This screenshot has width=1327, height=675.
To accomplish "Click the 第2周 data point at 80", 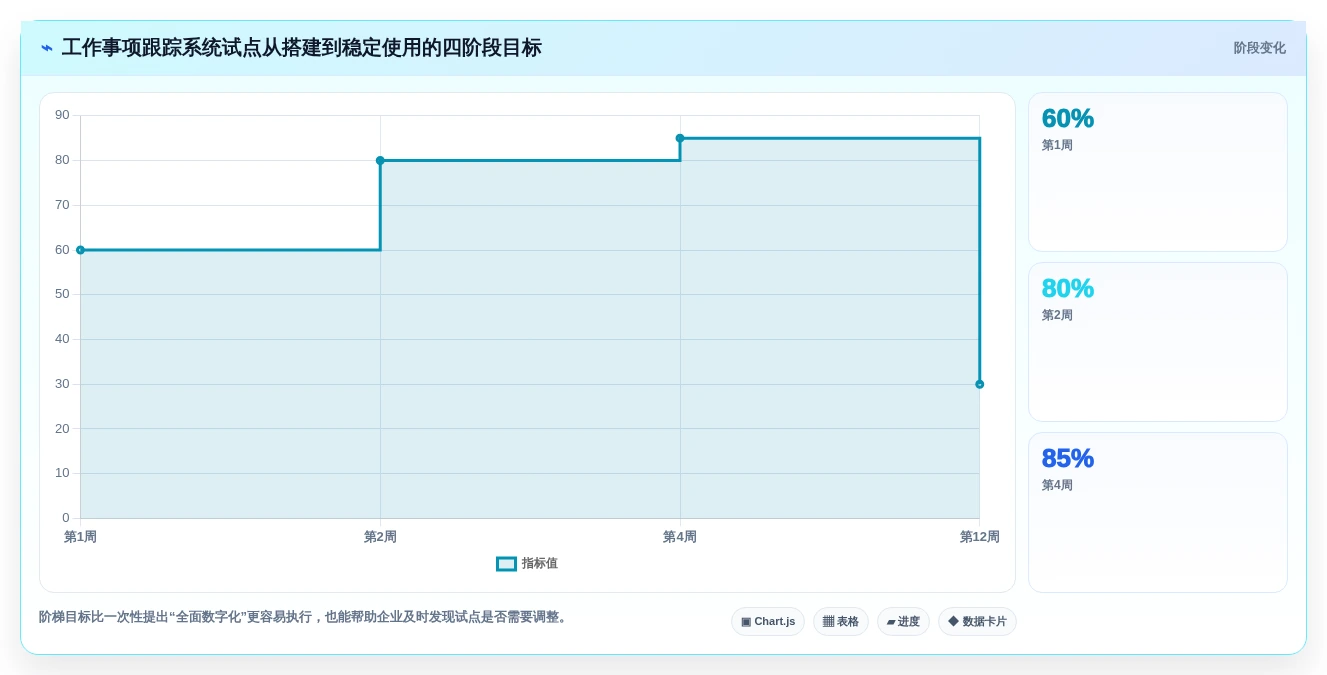I will point(380,160).
